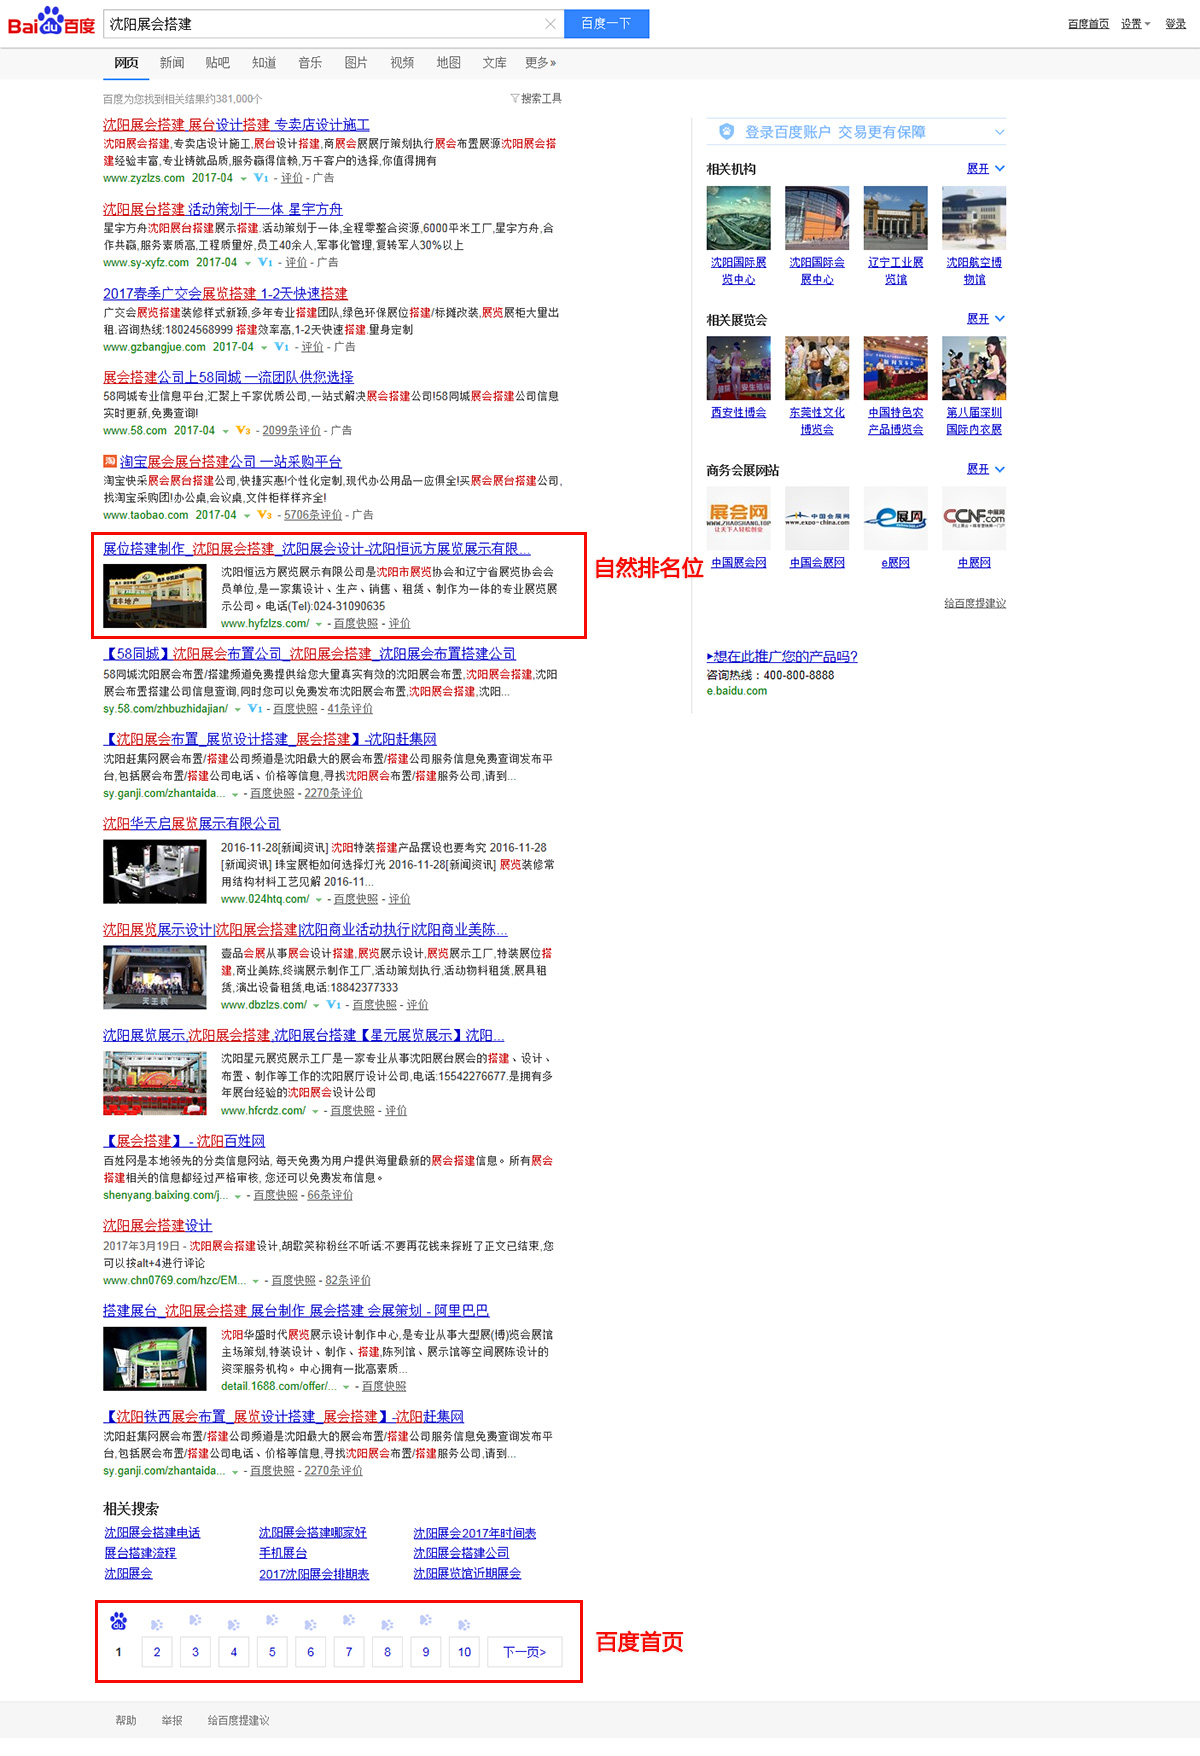
Task: Switch to the 新闻 tab
Action: tap(172, 63)
